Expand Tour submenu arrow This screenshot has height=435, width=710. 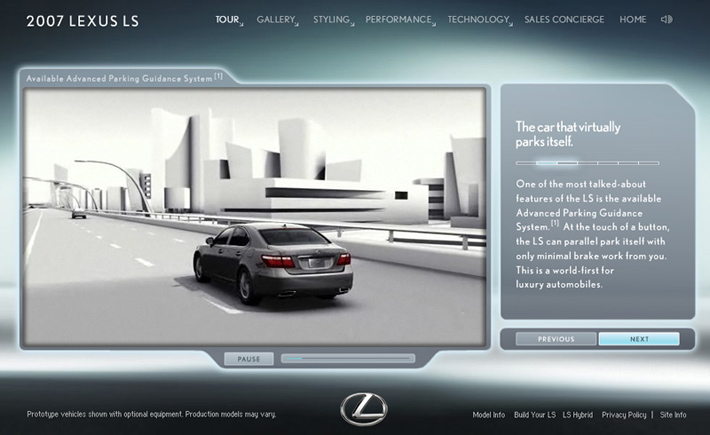[241, 24]
